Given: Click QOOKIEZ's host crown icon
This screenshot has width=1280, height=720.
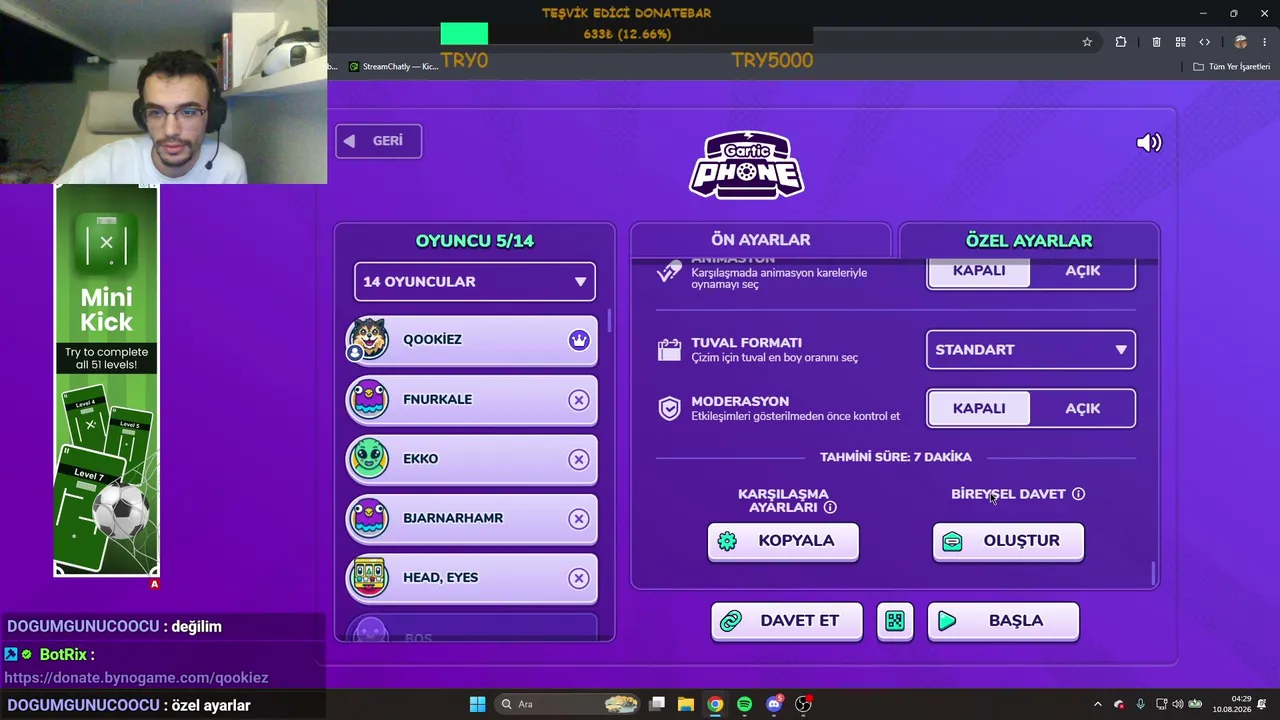Looking at the screenshot, I should [x=579, y=340].
